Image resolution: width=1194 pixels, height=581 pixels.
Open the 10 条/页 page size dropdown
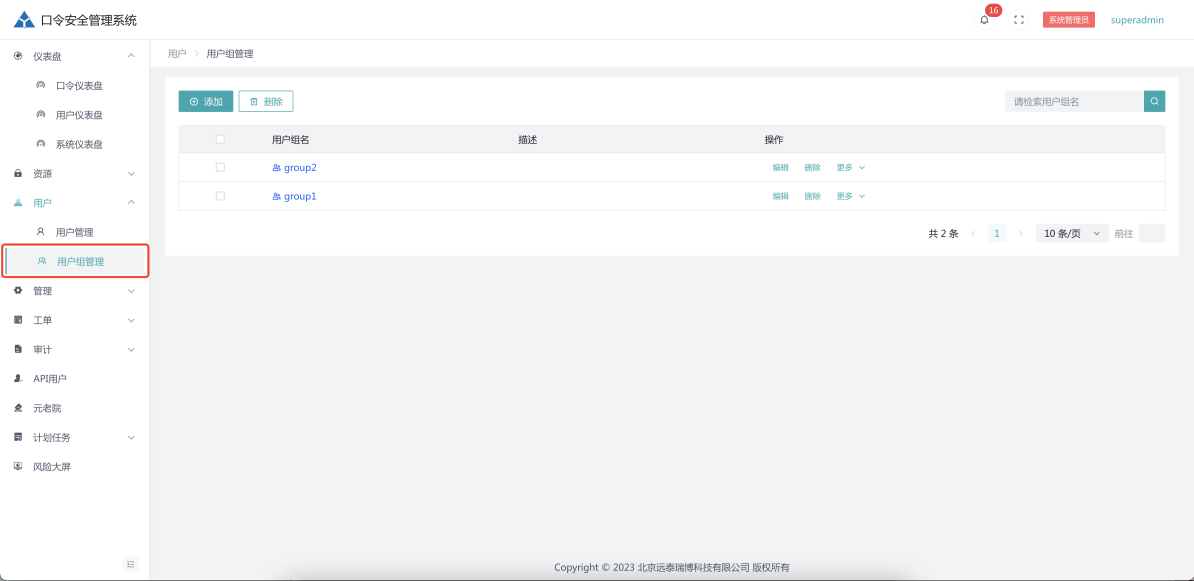[1071, 233]
